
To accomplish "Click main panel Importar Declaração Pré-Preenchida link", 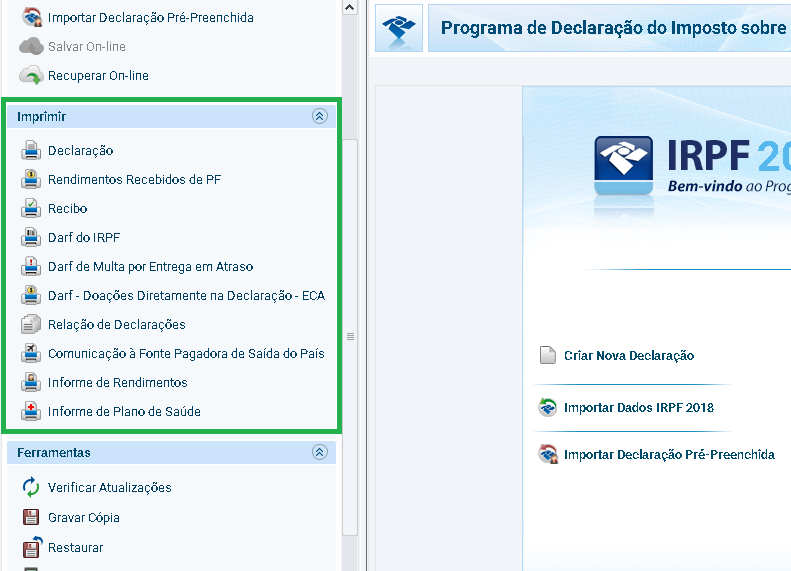I will pos(669,454).
